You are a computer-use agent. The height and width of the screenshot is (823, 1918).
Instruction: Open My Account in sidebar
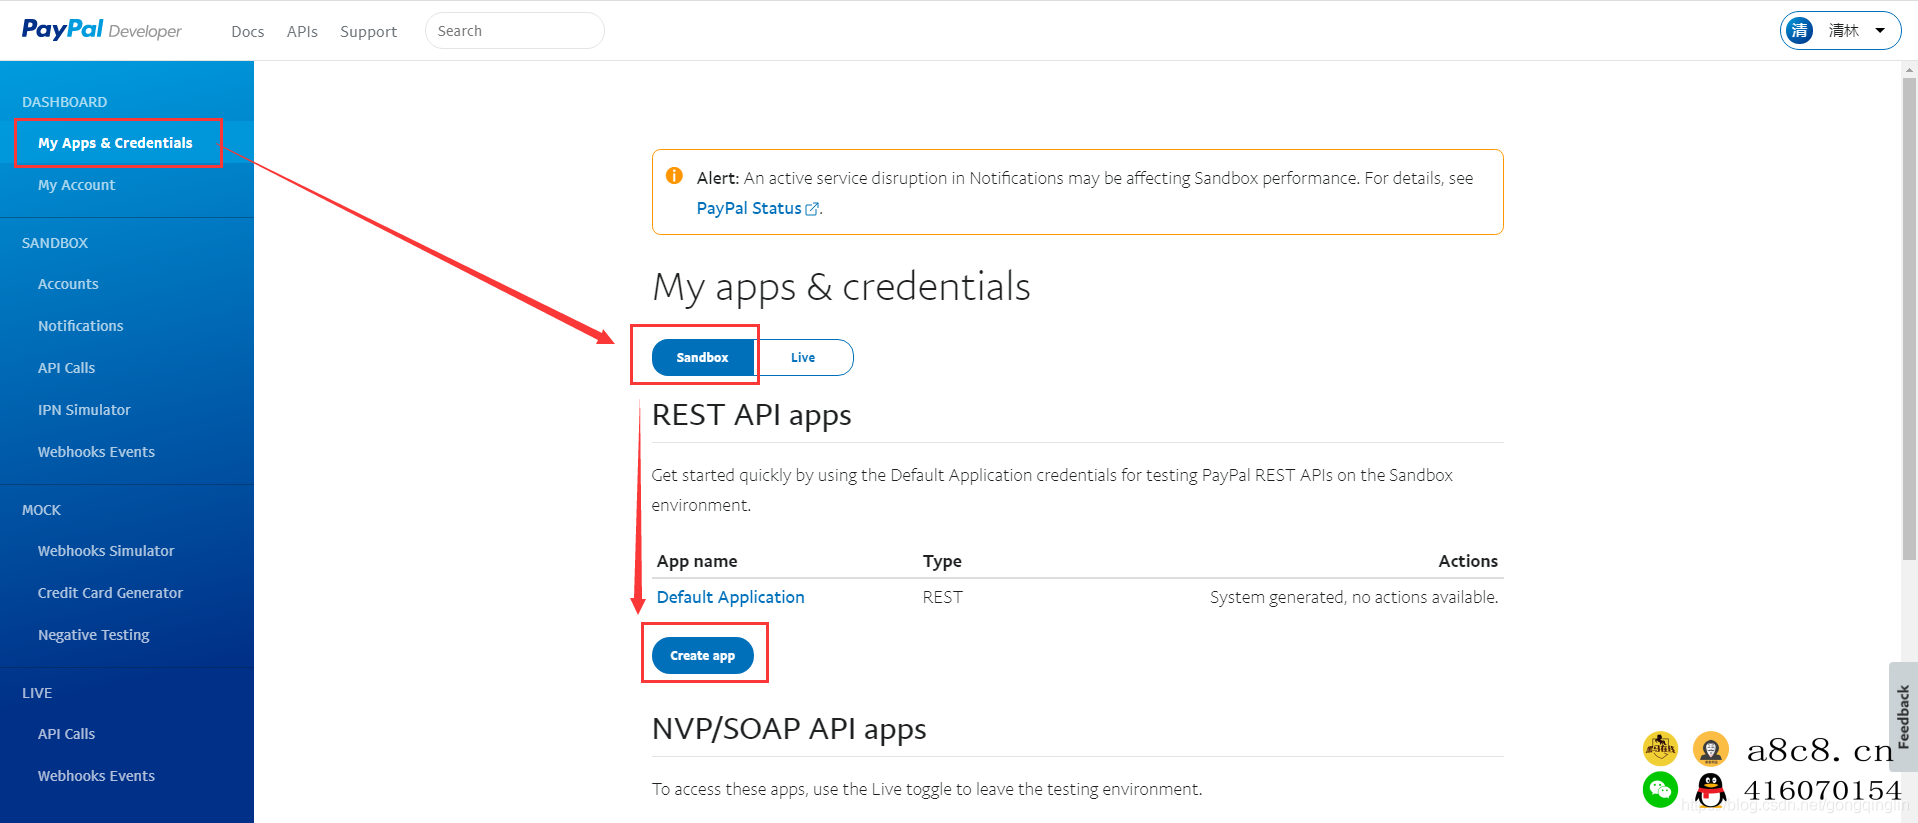pyautogui.click(x=76, y=185)
